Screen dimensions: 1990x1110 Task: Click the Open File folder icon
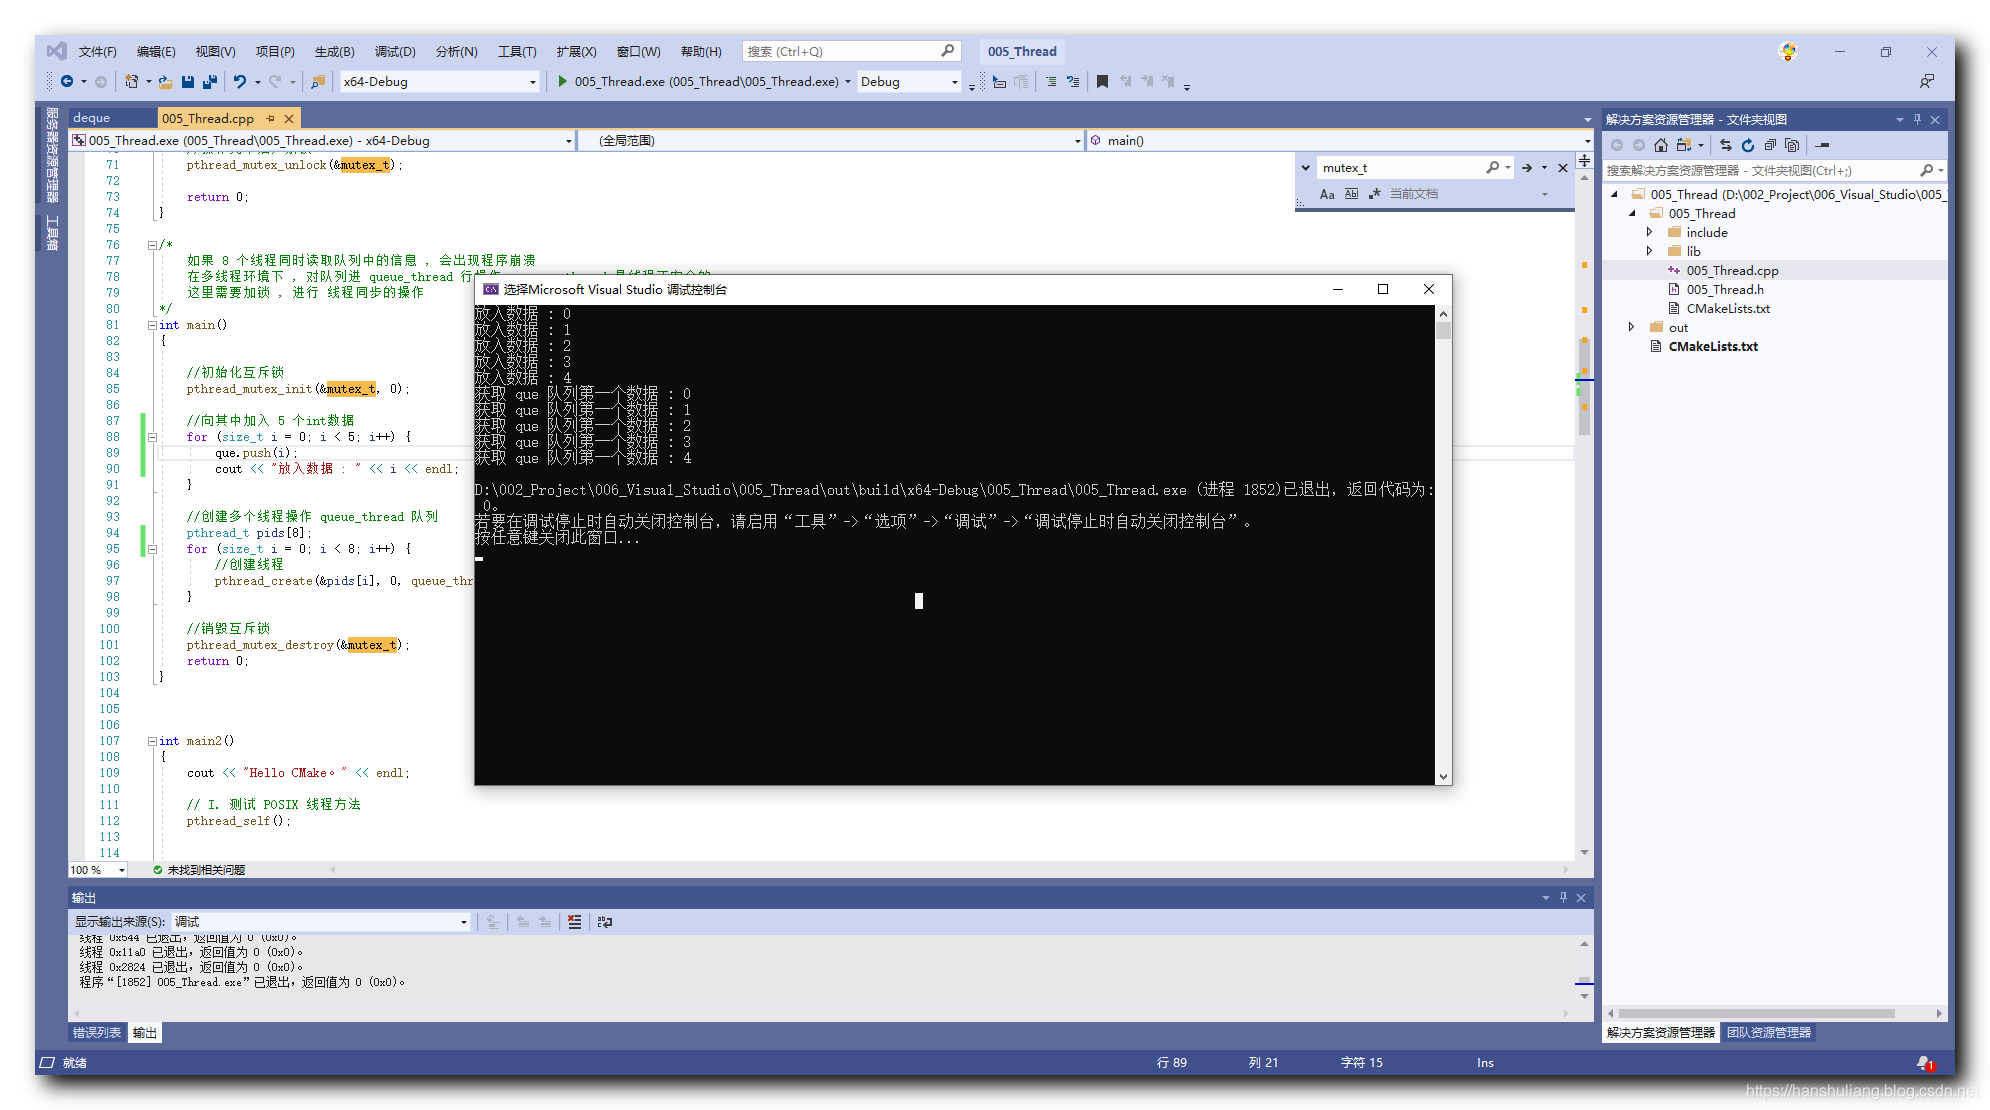[x=165, y=81]
